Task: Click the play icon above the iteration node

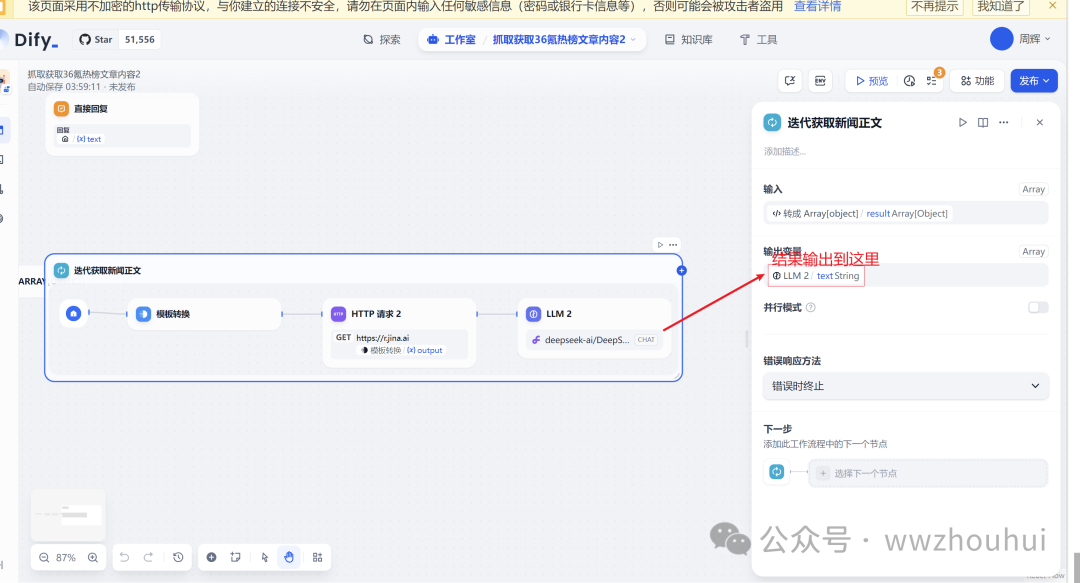Action: (660, 245)
